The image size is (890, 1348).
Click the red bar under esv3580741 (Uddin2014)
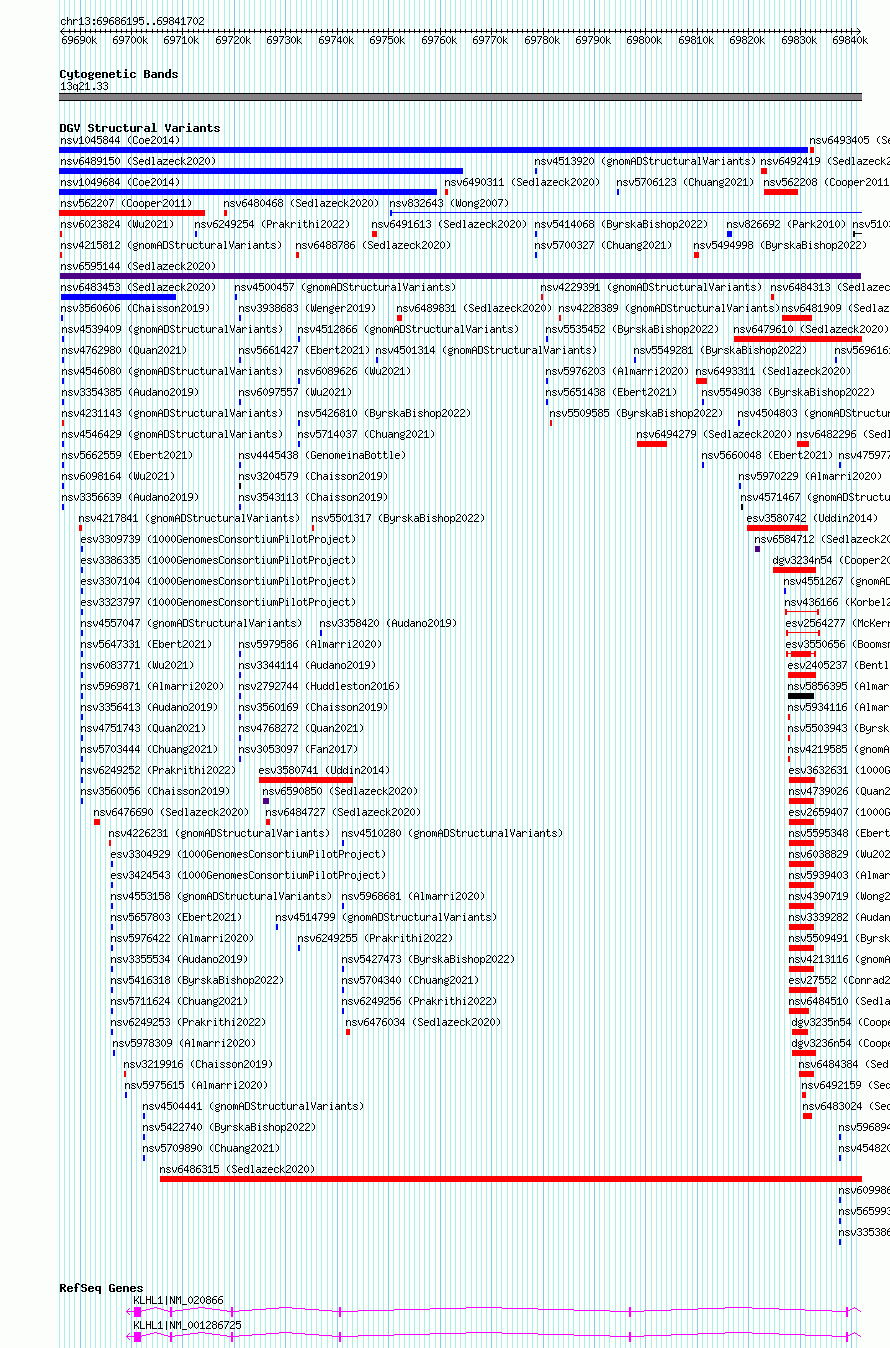pos(306,779)
